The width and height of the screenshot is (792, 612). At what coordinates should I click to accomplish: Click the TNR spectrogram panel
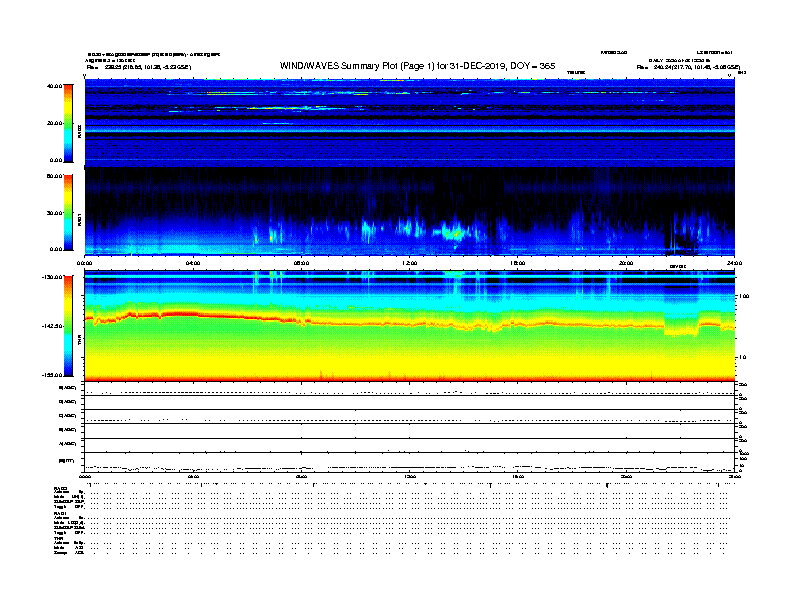[x=410, y=326]
